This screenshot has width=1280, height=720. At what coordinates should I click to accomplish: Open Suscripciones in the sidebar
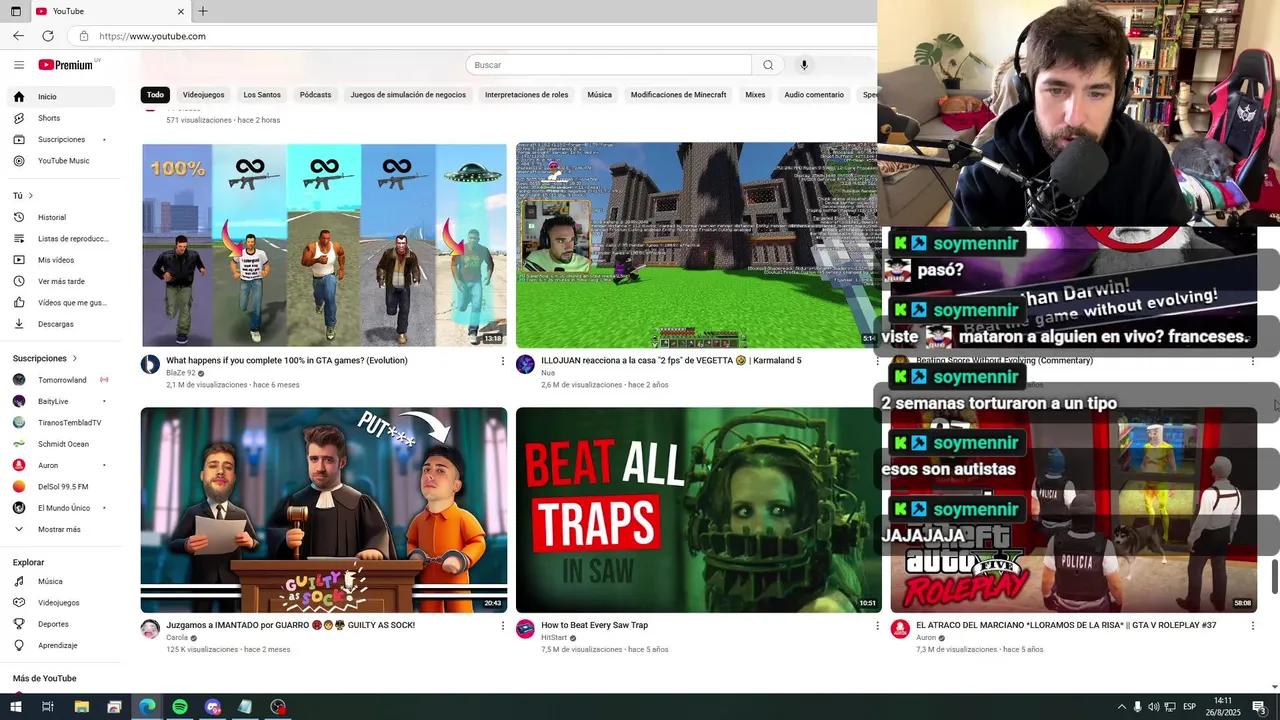62,139
